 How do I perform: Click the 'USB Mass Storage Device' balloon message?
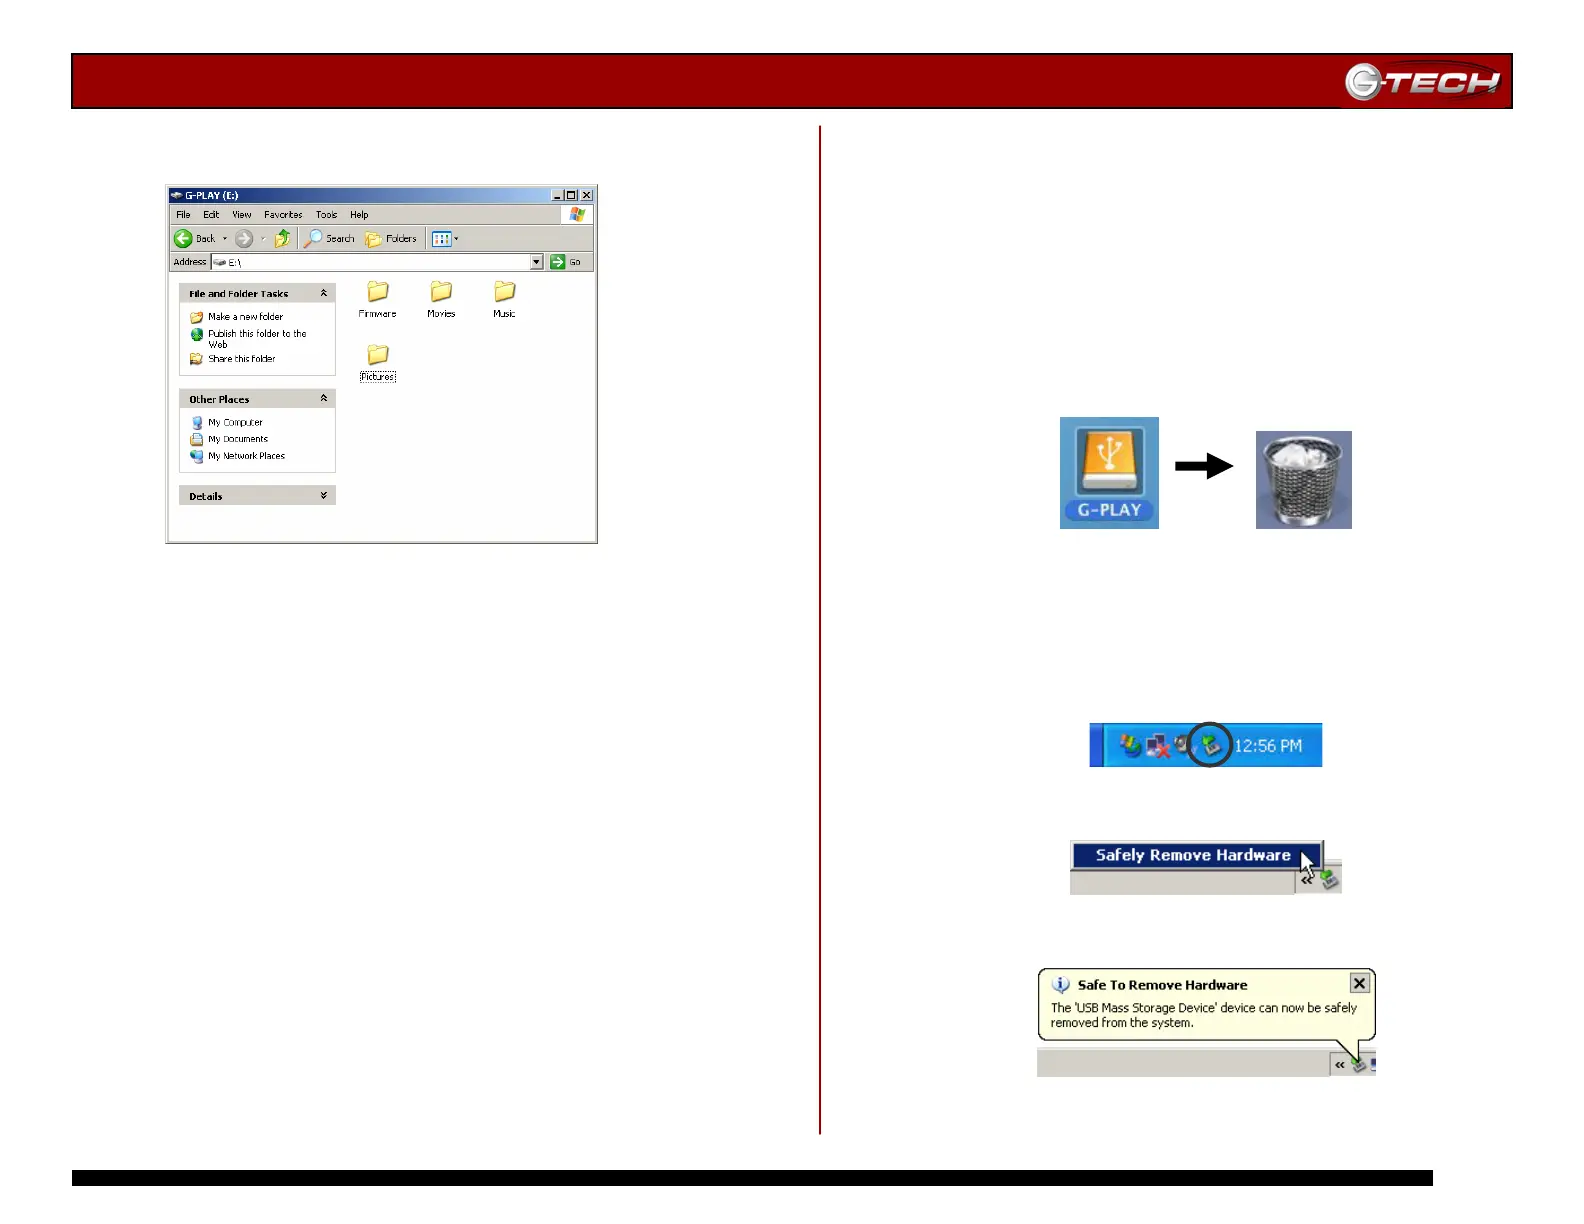point(1204,1015)
